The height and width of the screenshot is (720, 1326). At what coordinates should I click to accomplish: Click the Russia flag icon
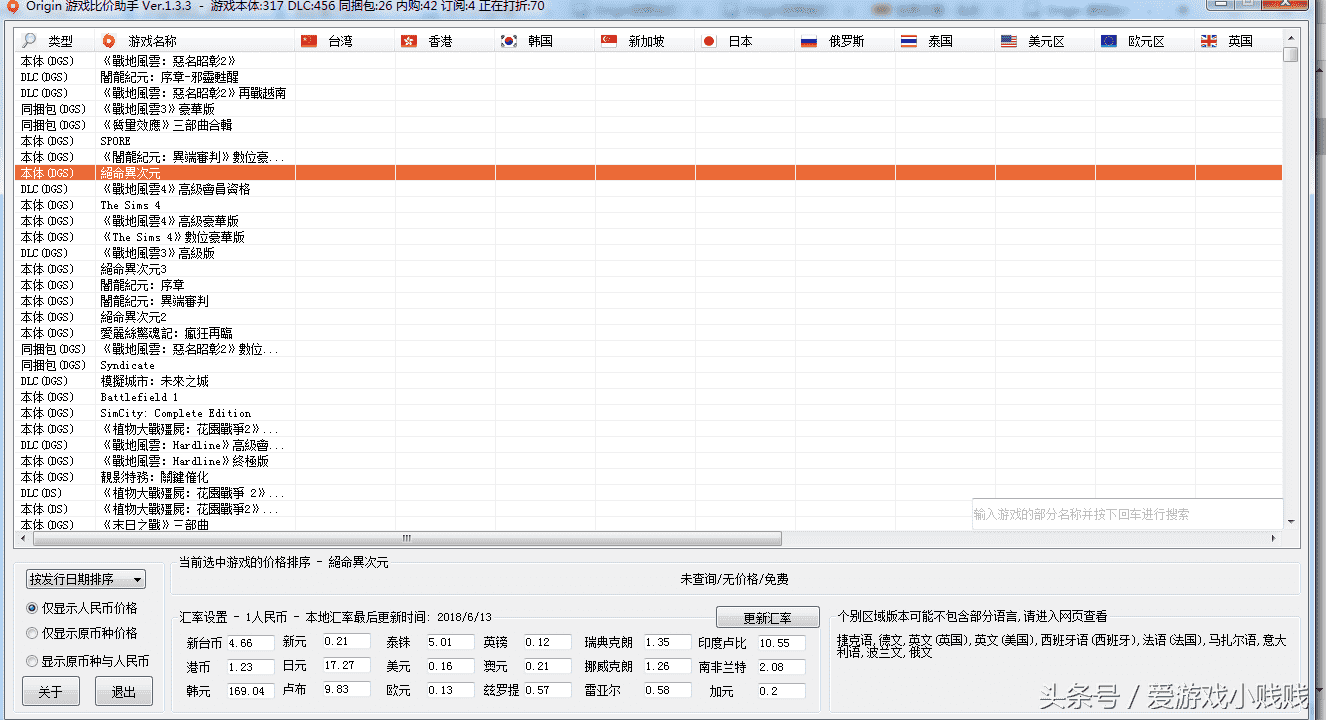click(x=809, y=41)
